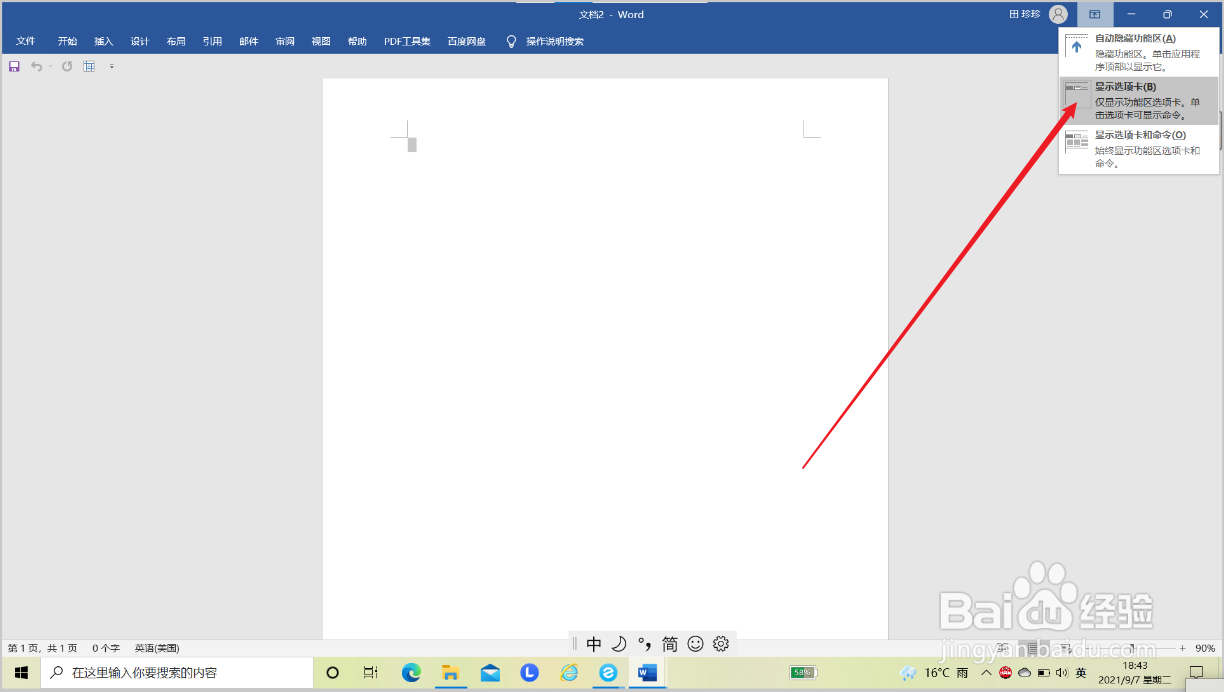Image resolution: width=1224 pixels, height=692 pixels.
Task: Open the Mail app from taskbar
Action: [490, 673]
